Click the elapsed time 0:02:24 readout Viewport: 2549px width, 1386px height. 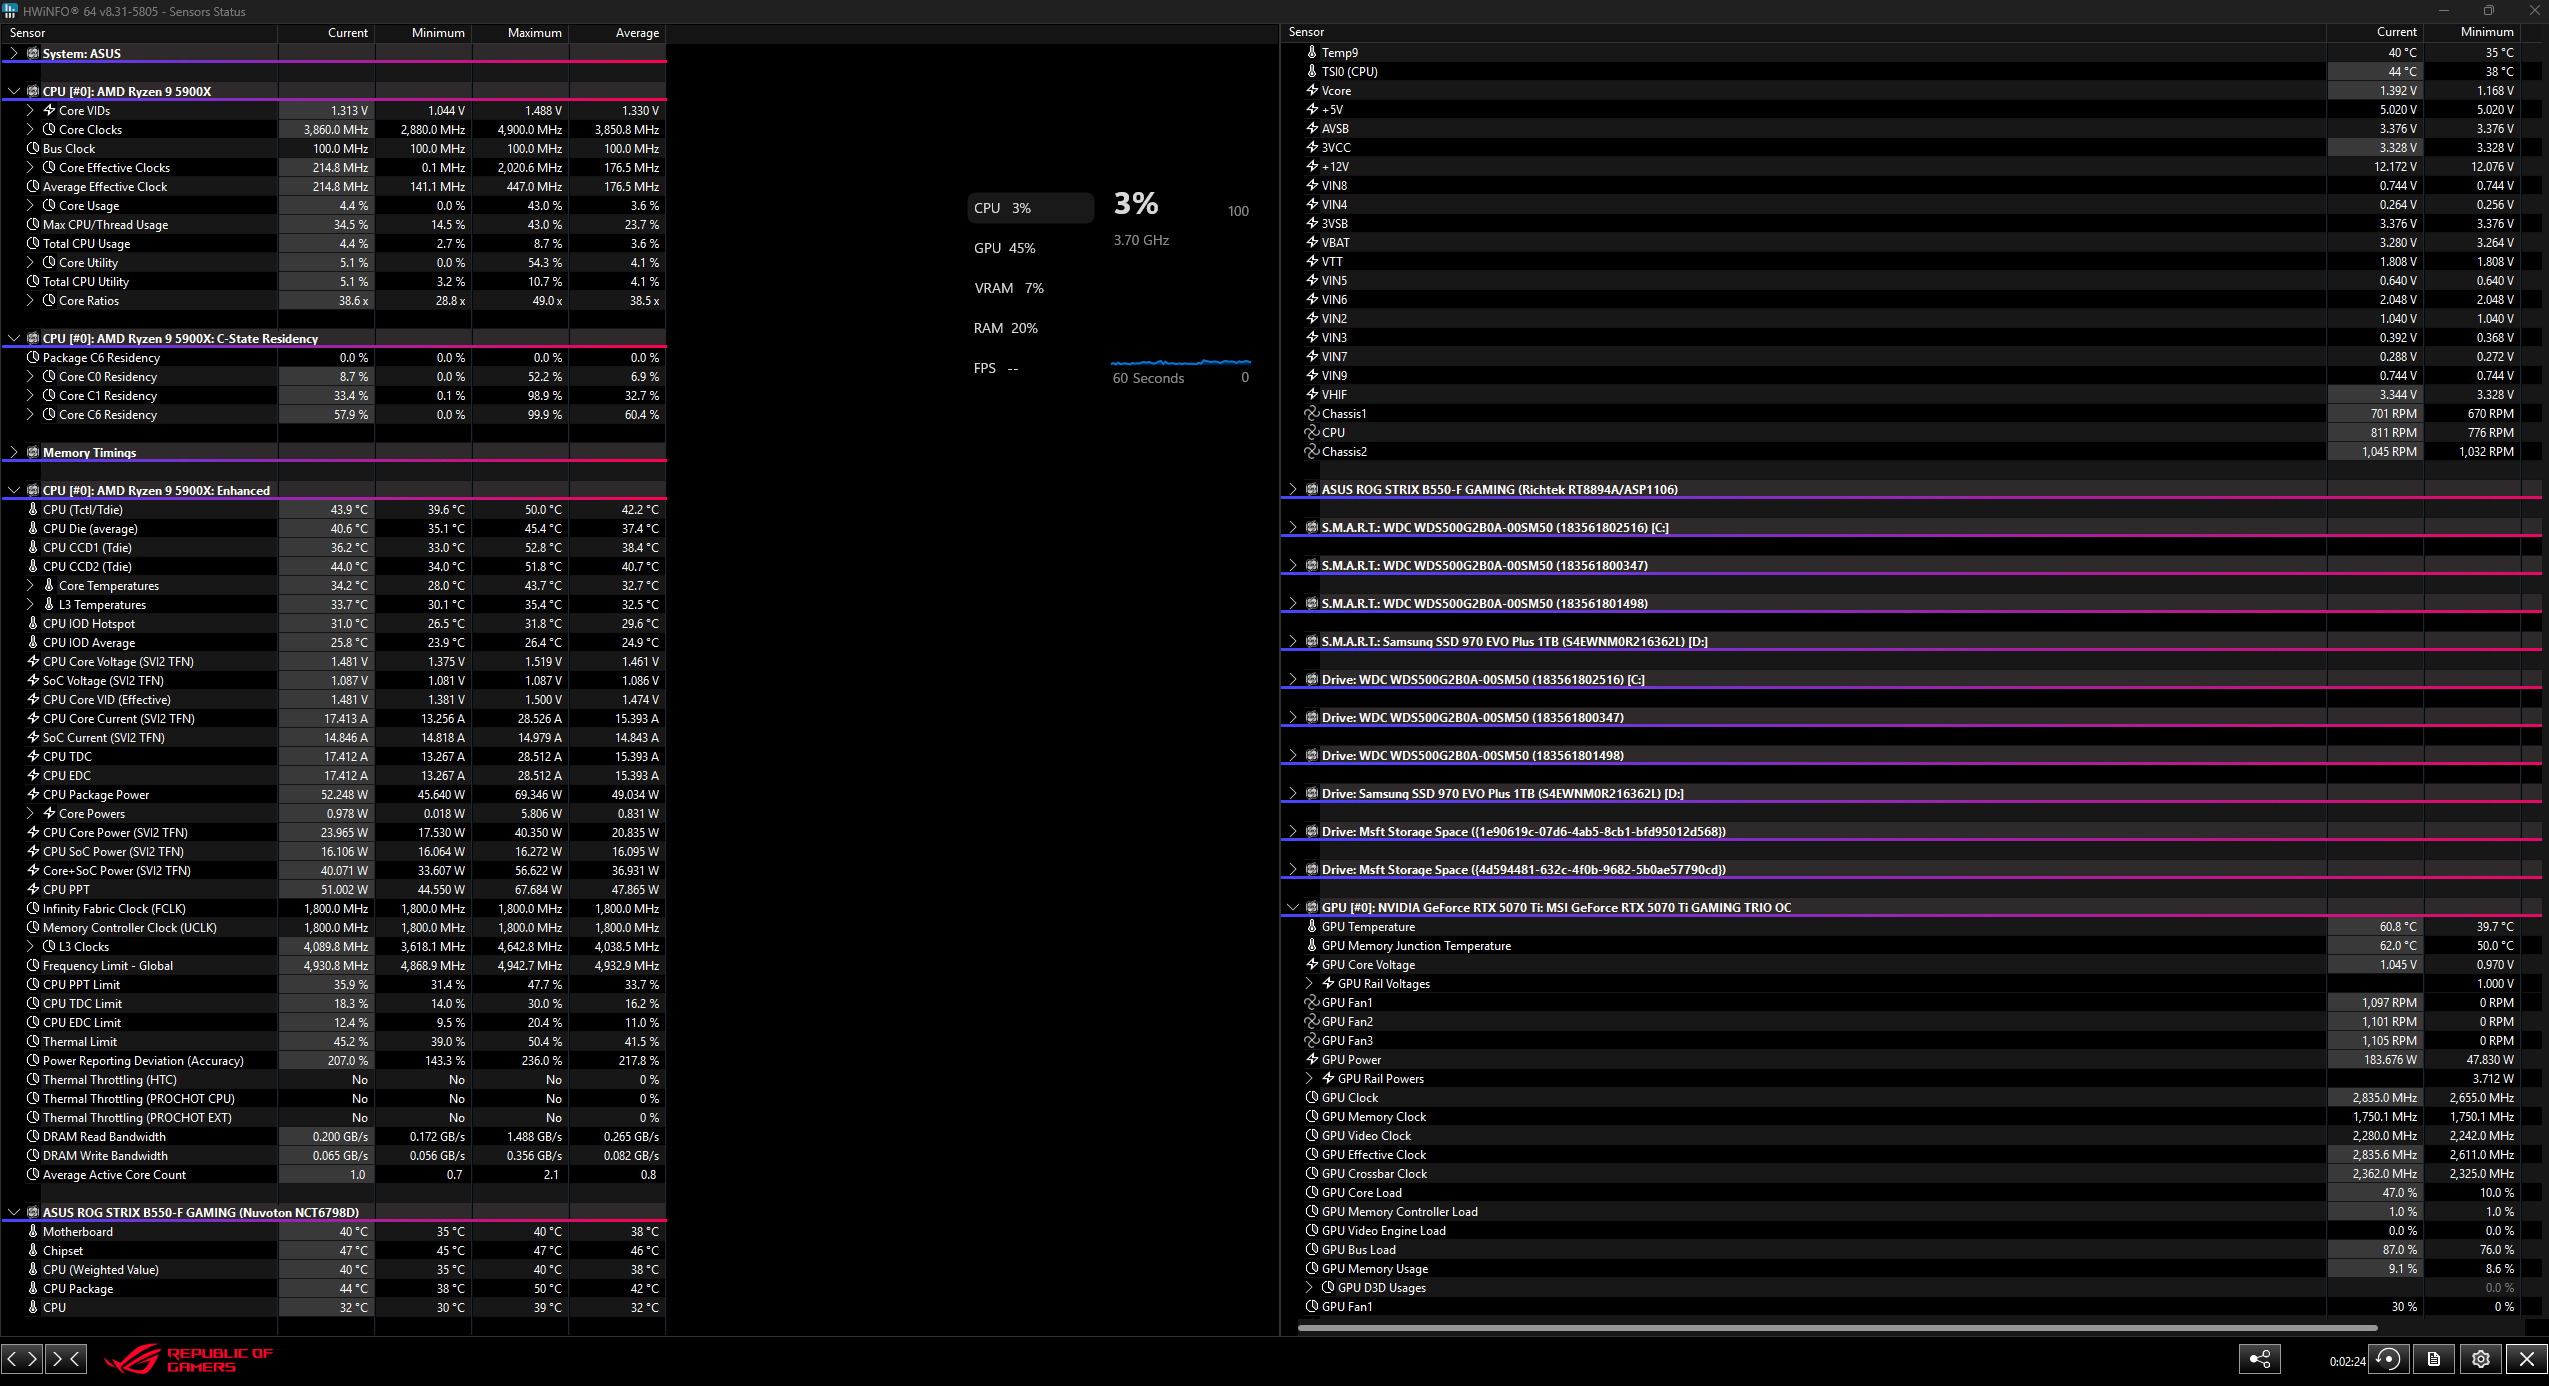click(2347, 1361)
